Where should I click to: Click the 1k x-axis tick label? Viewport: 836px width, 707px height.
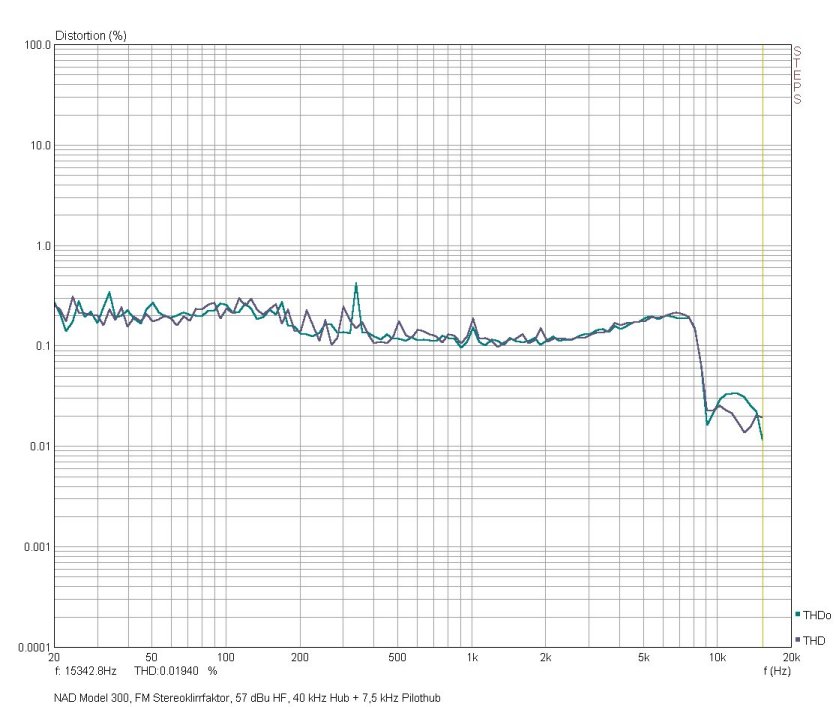472,657
